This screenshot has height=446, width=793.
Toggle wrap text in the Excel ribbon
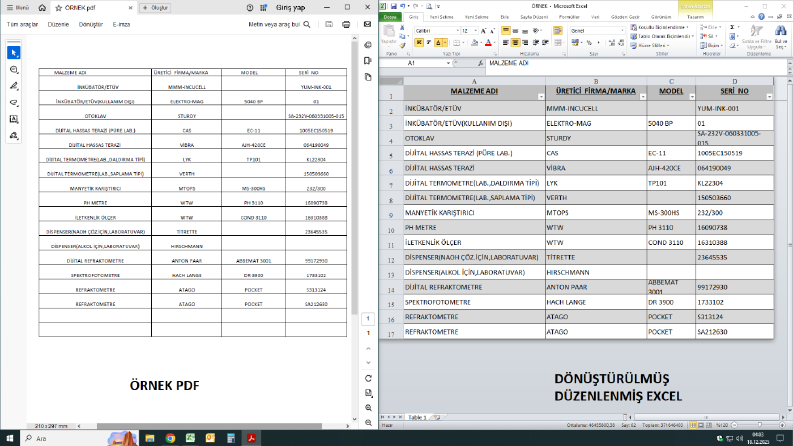[x=558, y=31]
